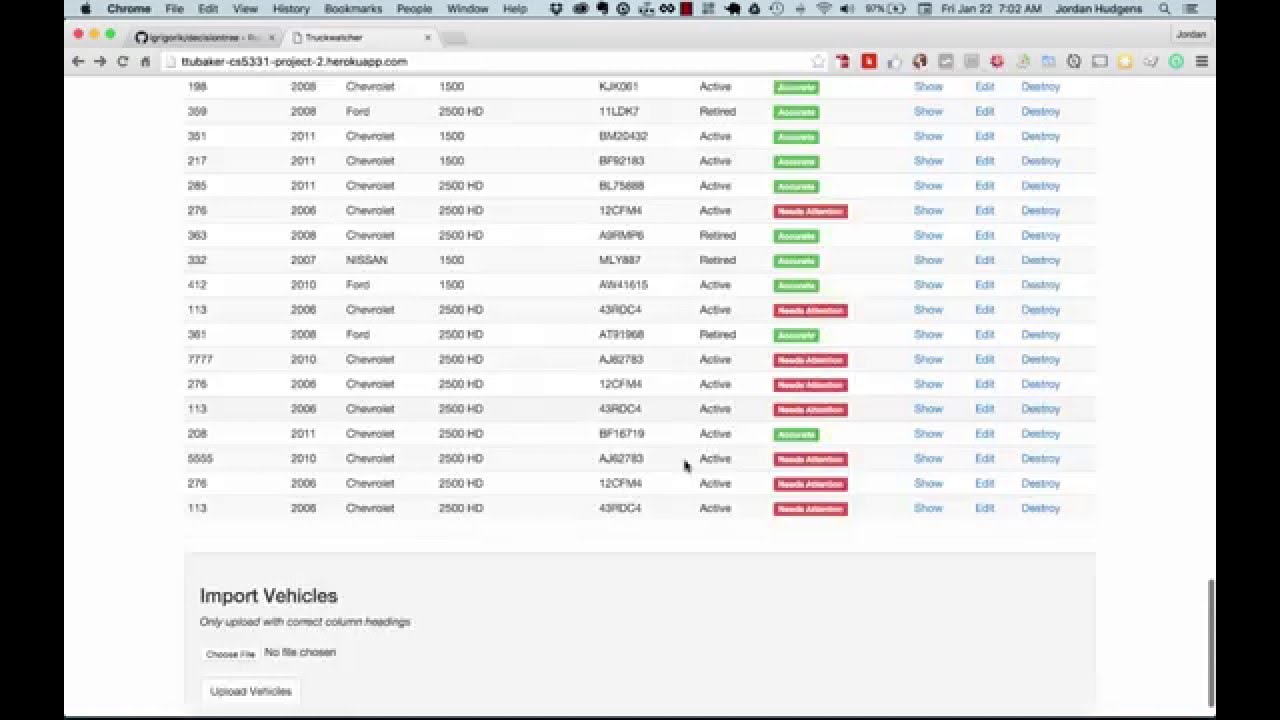
Task: Open the File menu
Action: 174,9
